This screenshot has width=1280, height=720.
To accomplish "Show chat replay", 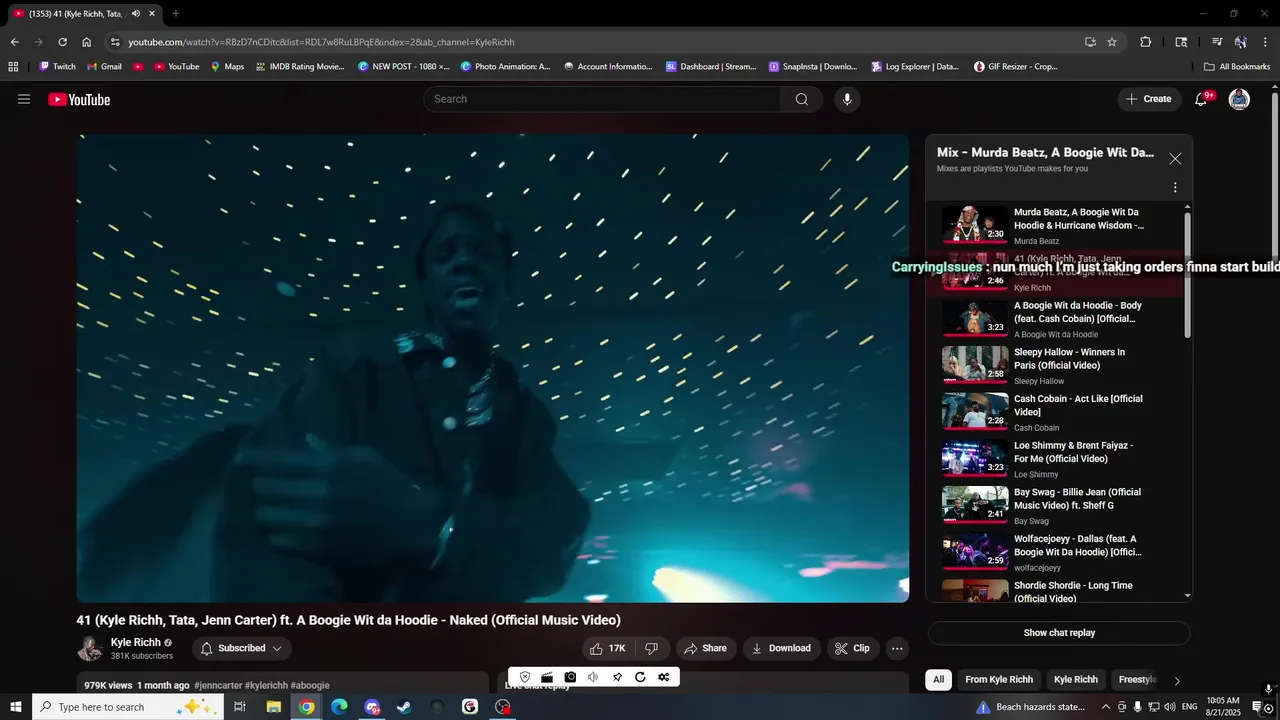I will point(1059,633).
